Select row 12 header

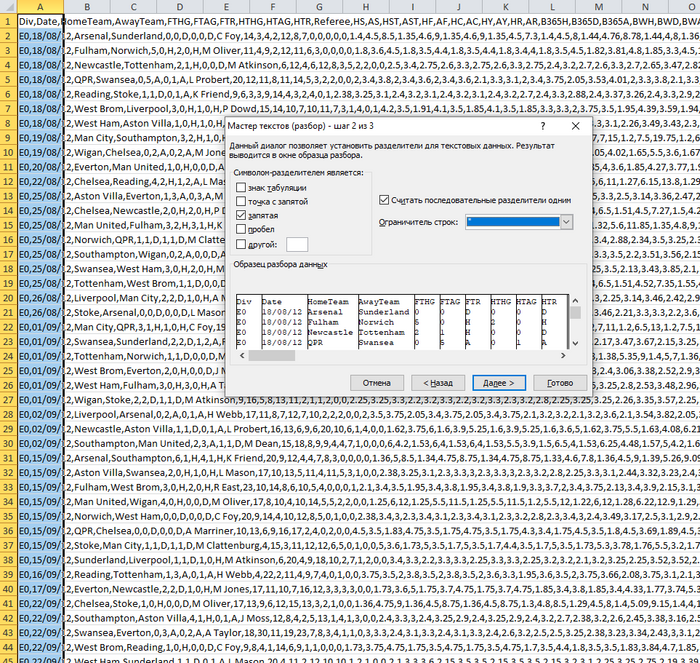pos(8,182)
